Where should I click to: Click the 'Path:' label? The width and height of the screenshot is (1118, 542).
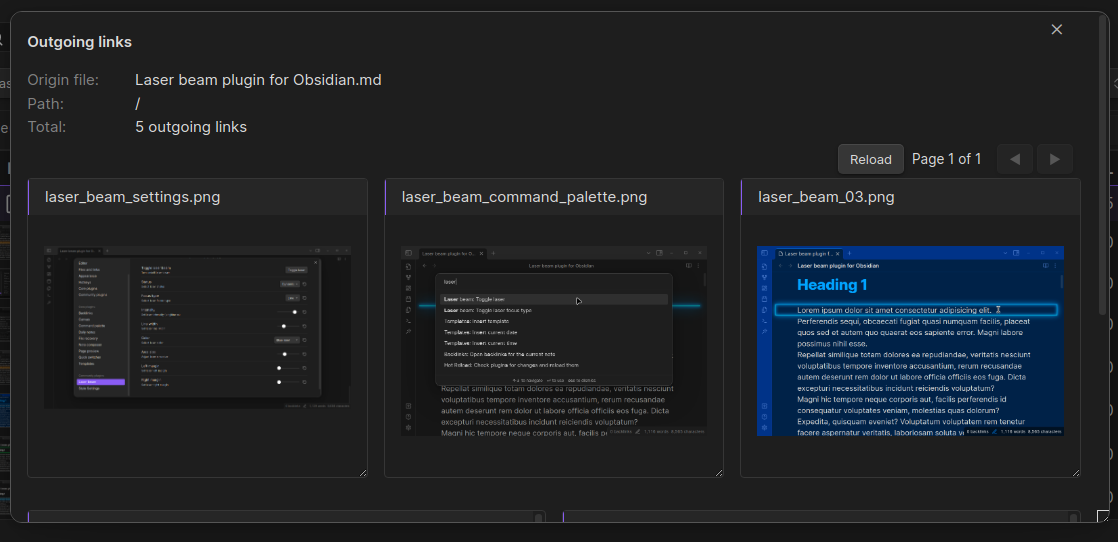(x=46, y=103)
